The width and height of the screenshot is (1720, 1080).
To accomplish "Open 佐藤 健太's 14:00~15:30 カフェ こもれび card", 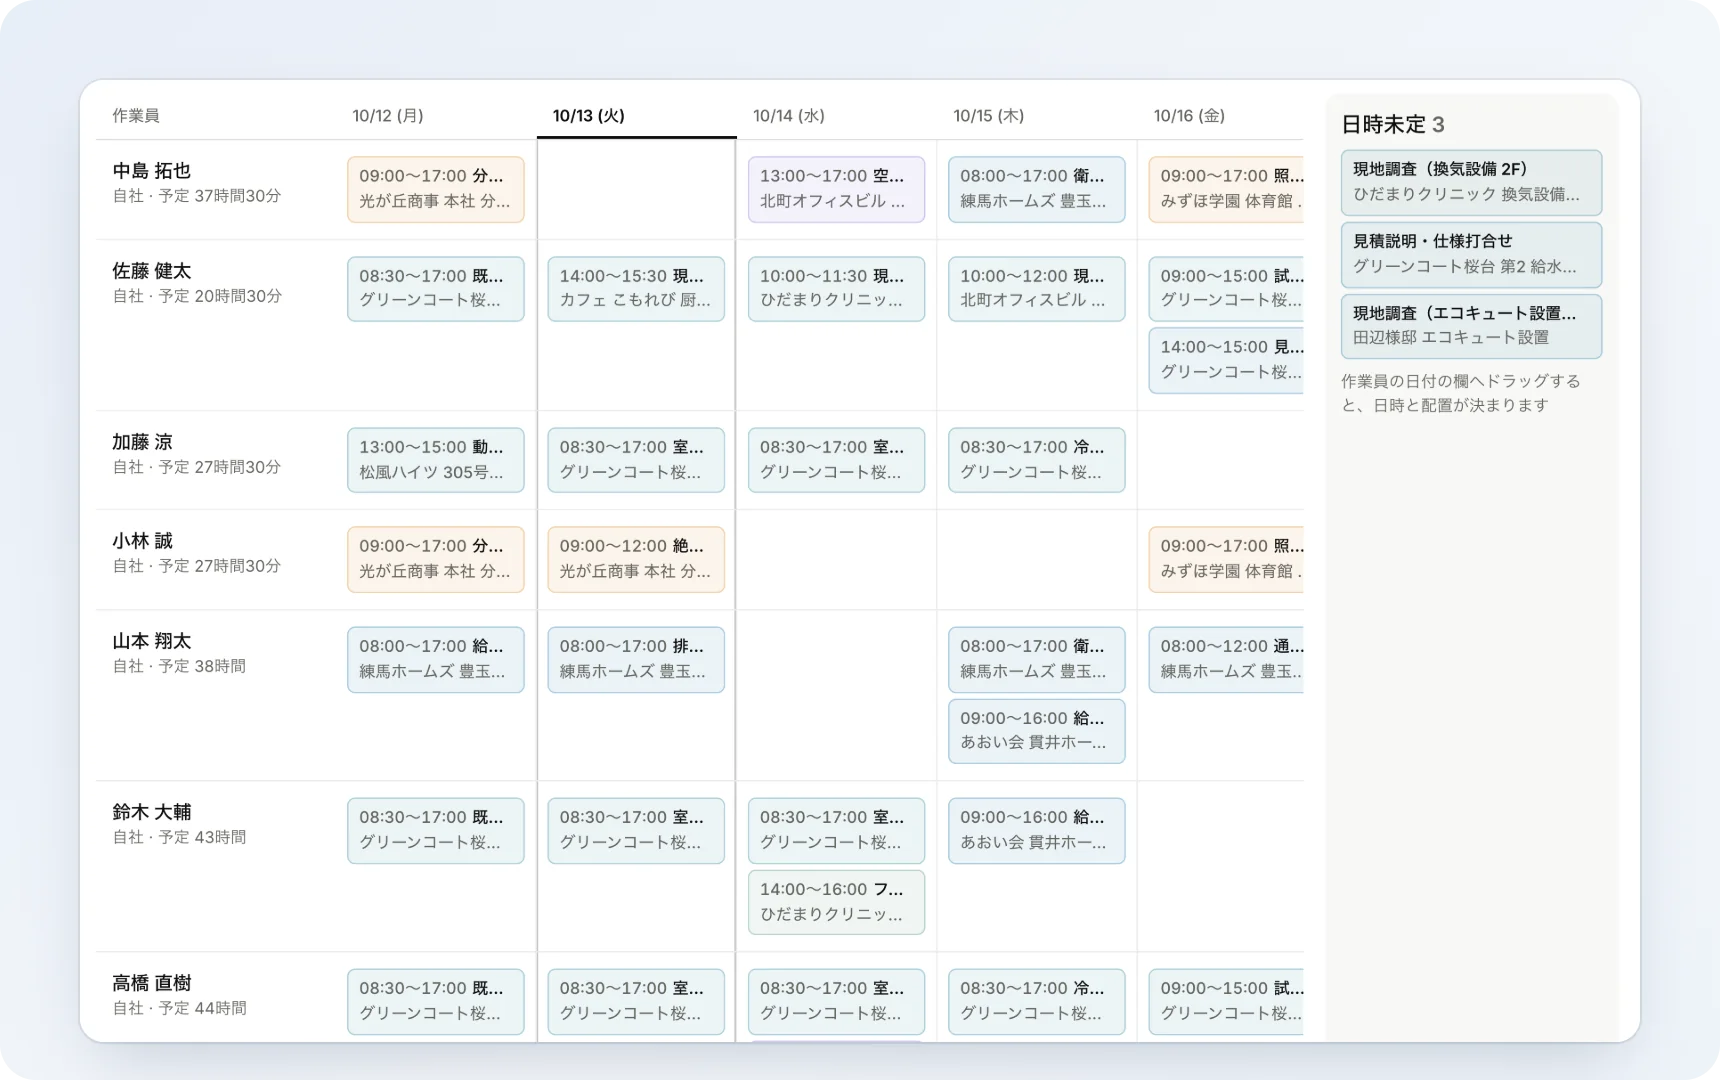I will [x=636, y=289].
